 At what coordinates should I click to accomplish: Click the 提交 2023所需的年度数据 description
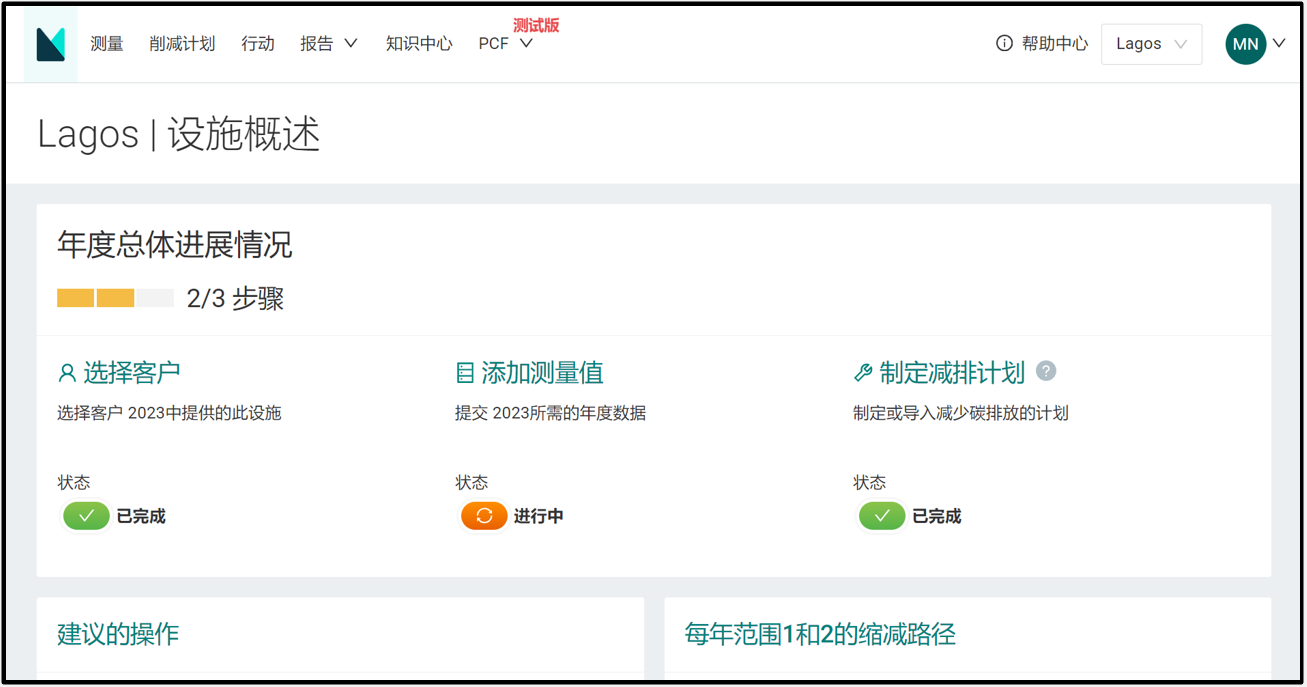[551, 413]
